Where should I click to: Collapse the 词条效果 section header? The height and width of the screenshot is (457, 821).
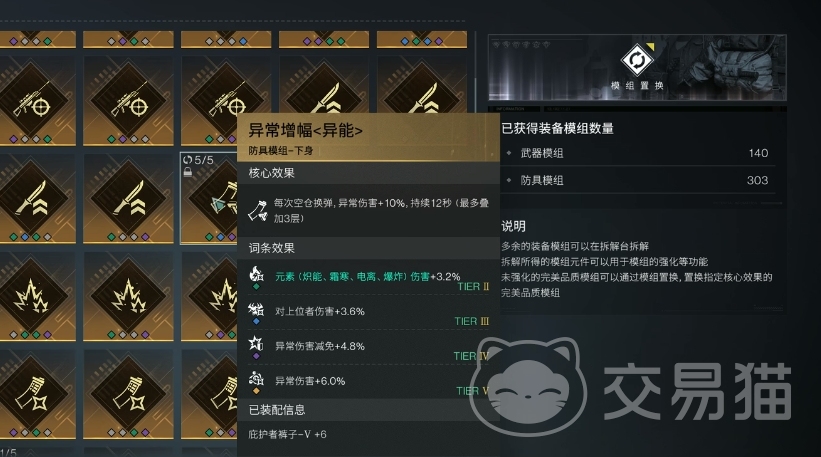coord(369,248)
